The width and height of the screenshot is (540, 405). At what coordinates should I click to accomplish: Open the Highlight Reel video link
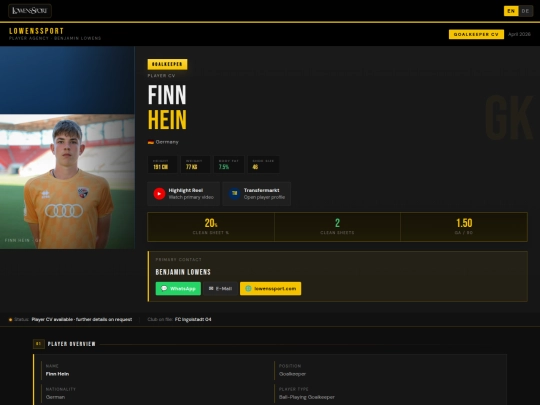184,194
